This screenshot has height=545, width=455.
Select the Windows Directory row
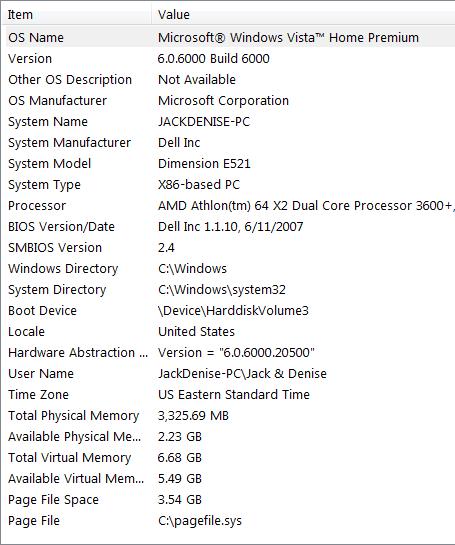click(x=228, y=268)
